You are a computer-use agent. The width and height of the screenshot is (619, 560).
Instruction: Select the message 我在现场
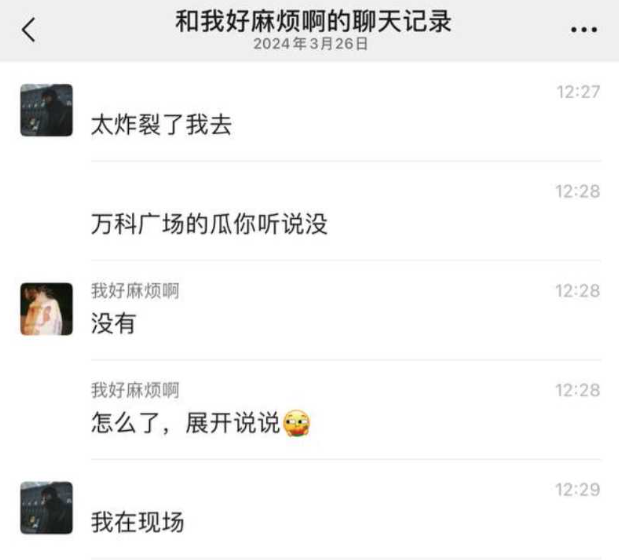coord(137,523)
